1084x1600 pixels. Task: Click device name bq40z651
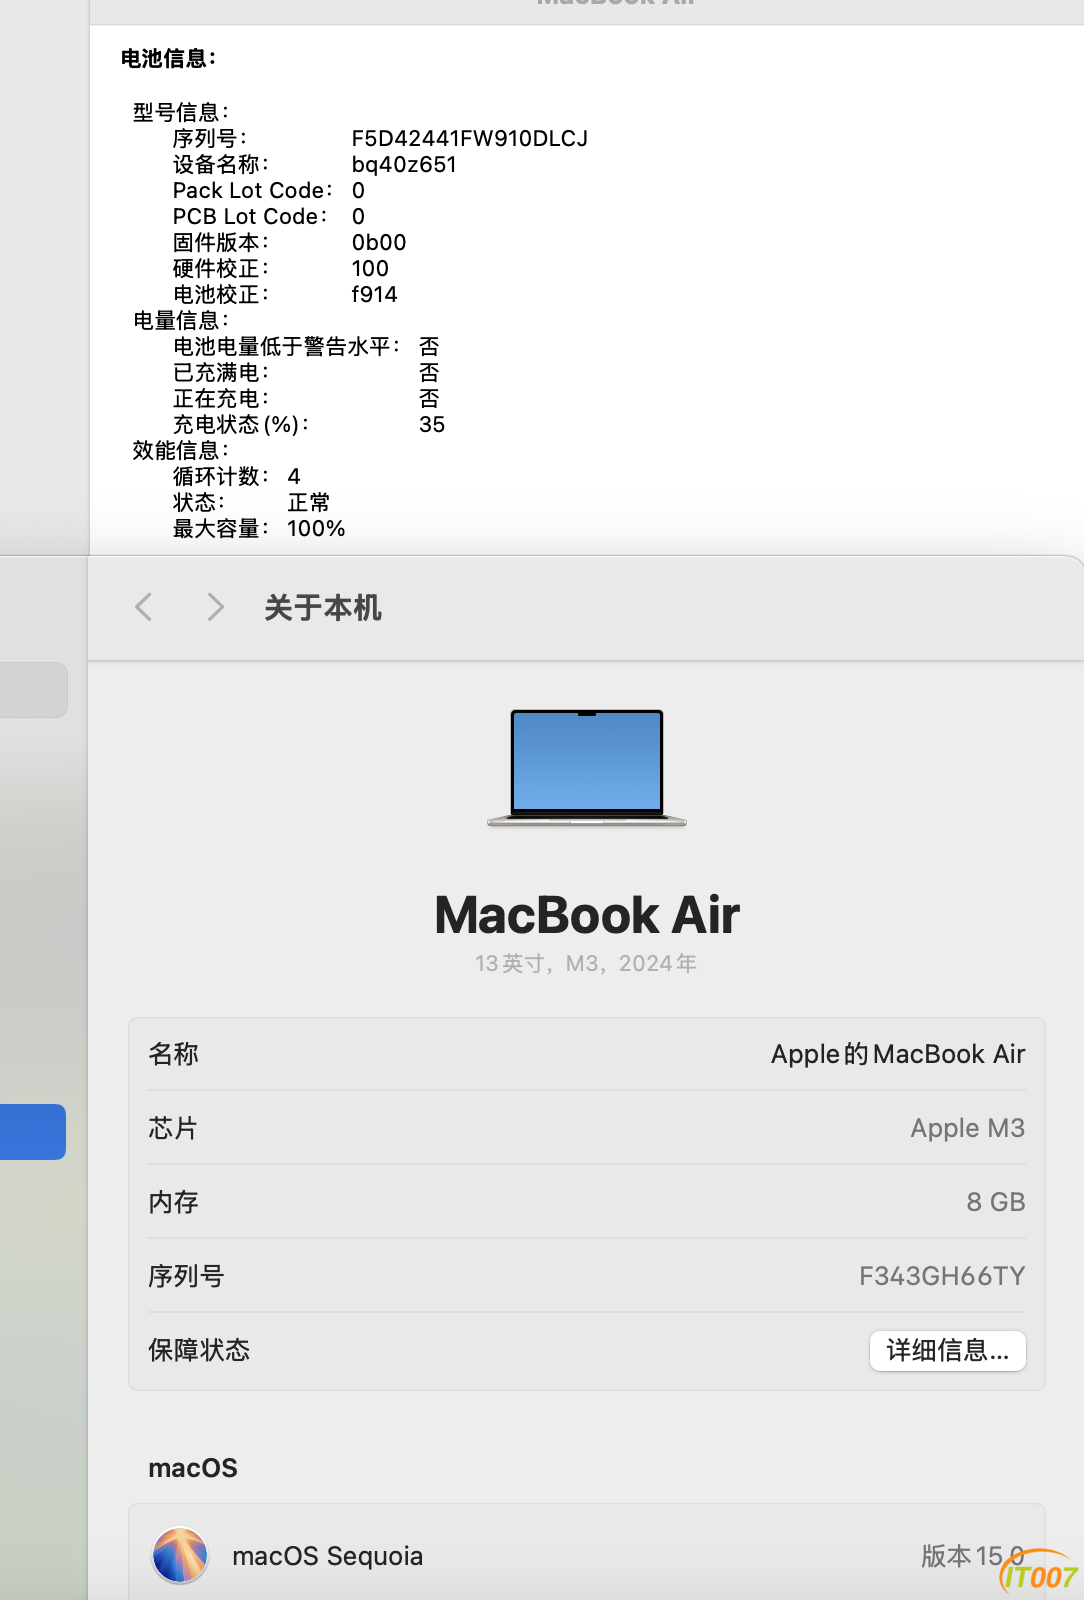coord(404,164)
